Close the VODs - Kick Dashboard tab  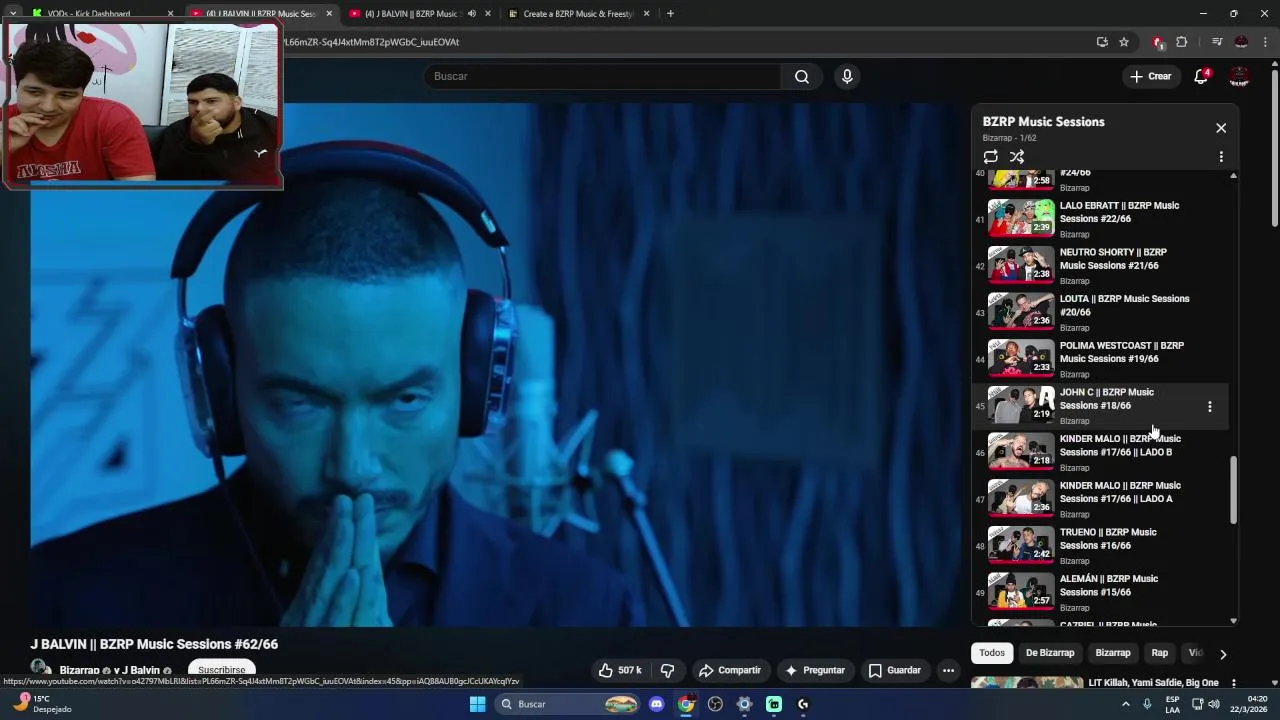(x=170, y=14)
